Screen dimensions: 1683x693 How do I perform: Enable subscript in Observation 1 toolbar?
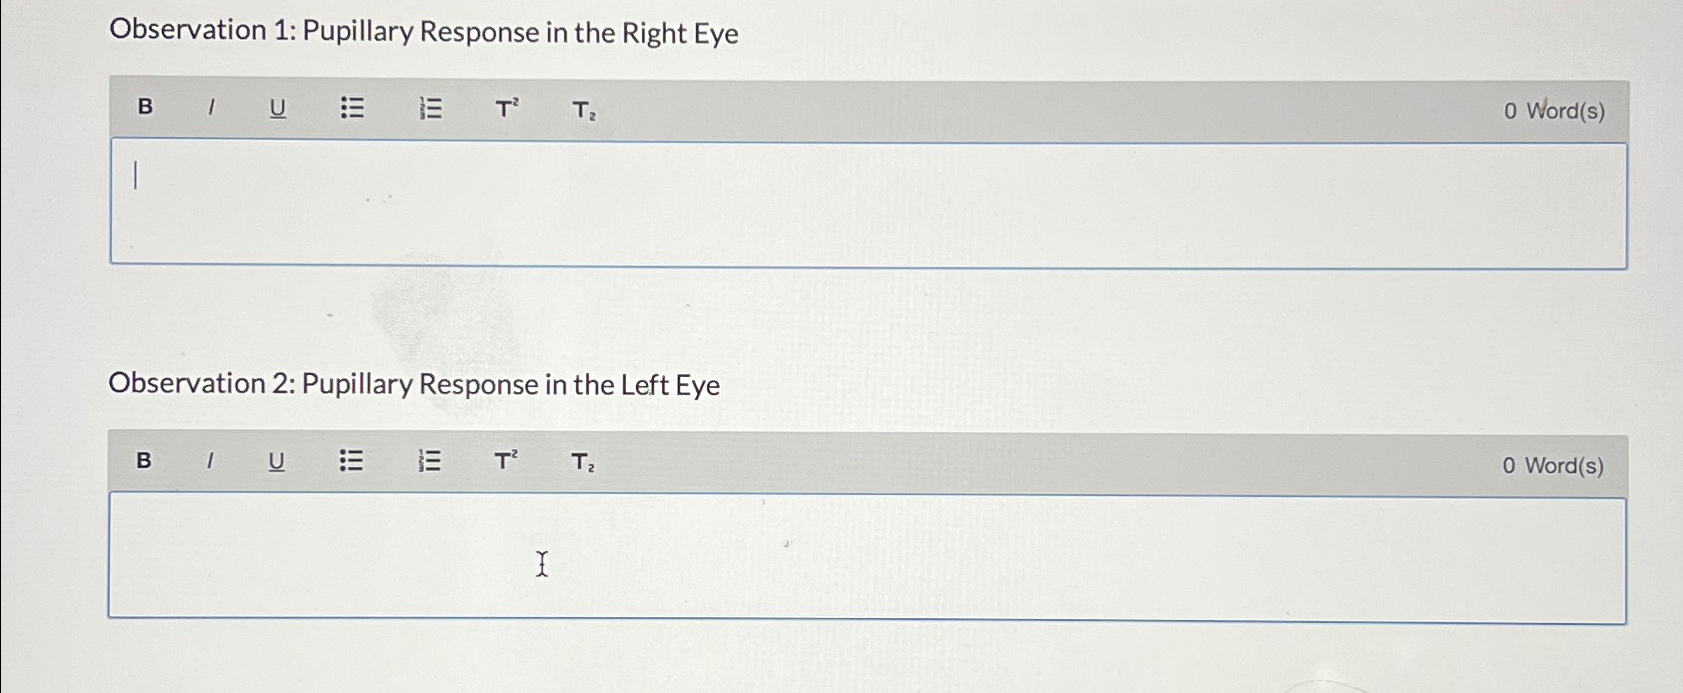click(581, 111)
